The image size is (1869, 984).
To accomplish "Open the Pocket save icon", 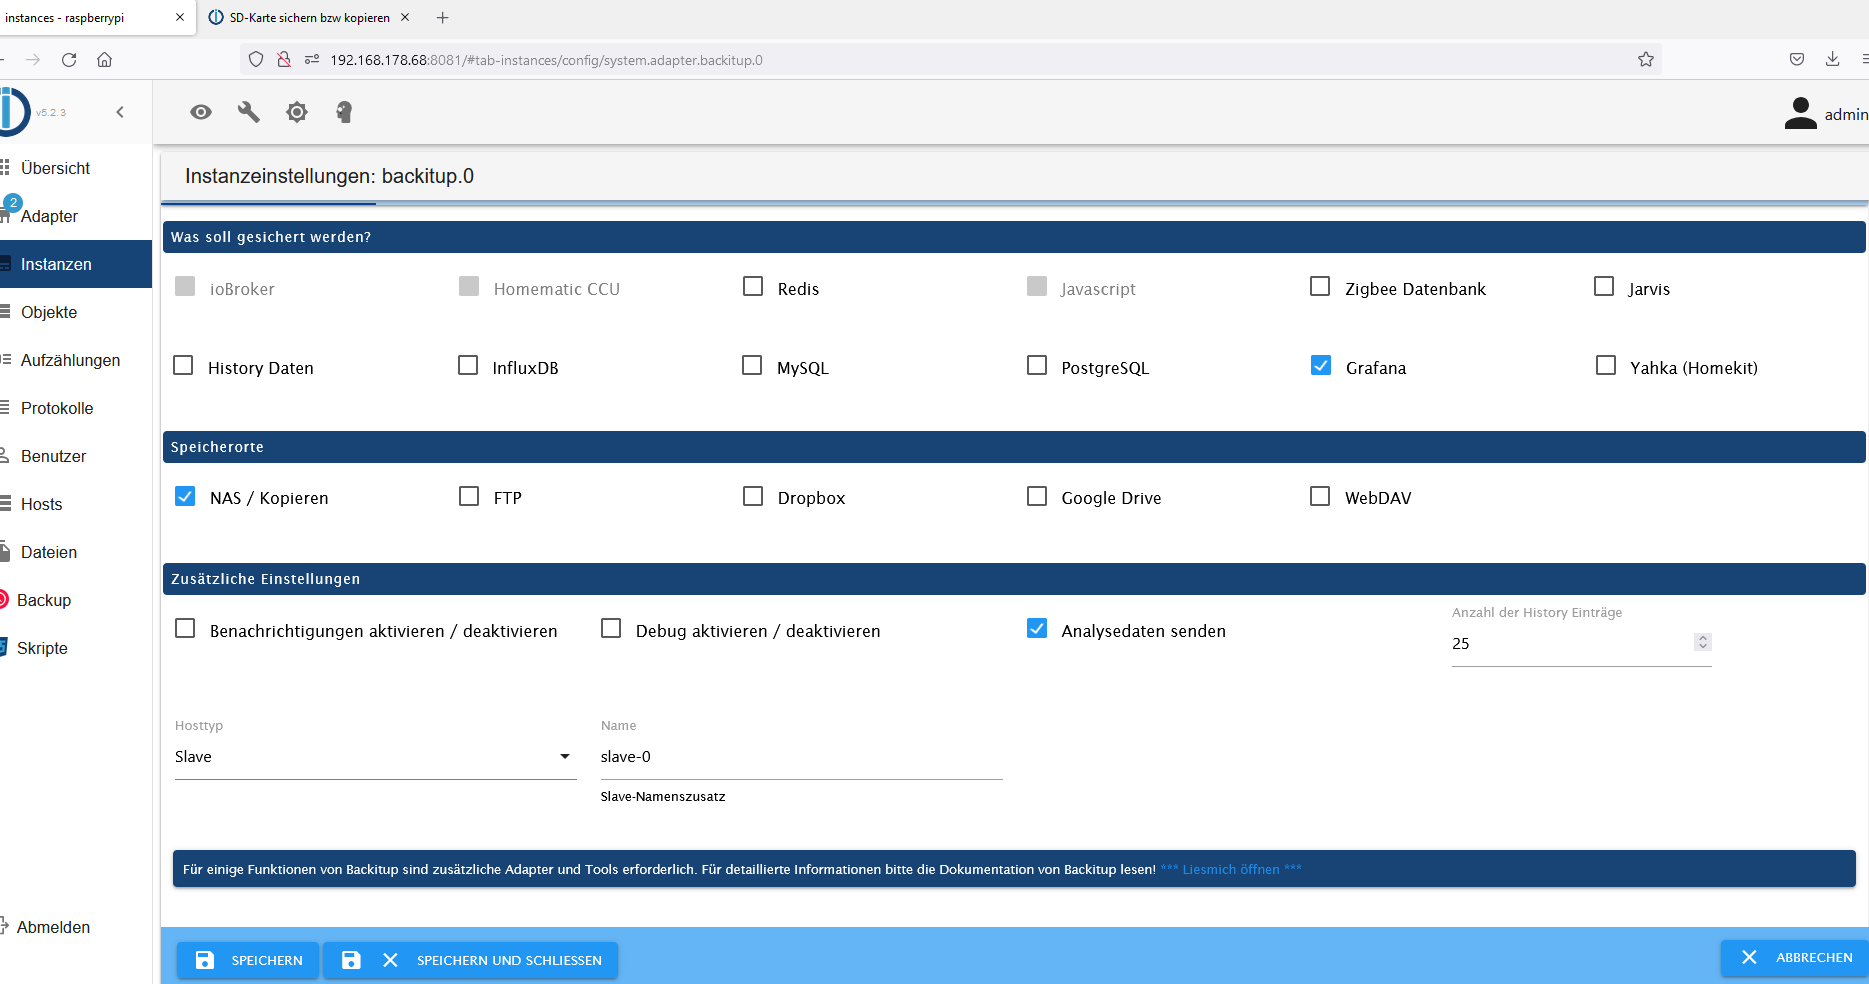I will pyautogui.click(x=1797, y=60).
